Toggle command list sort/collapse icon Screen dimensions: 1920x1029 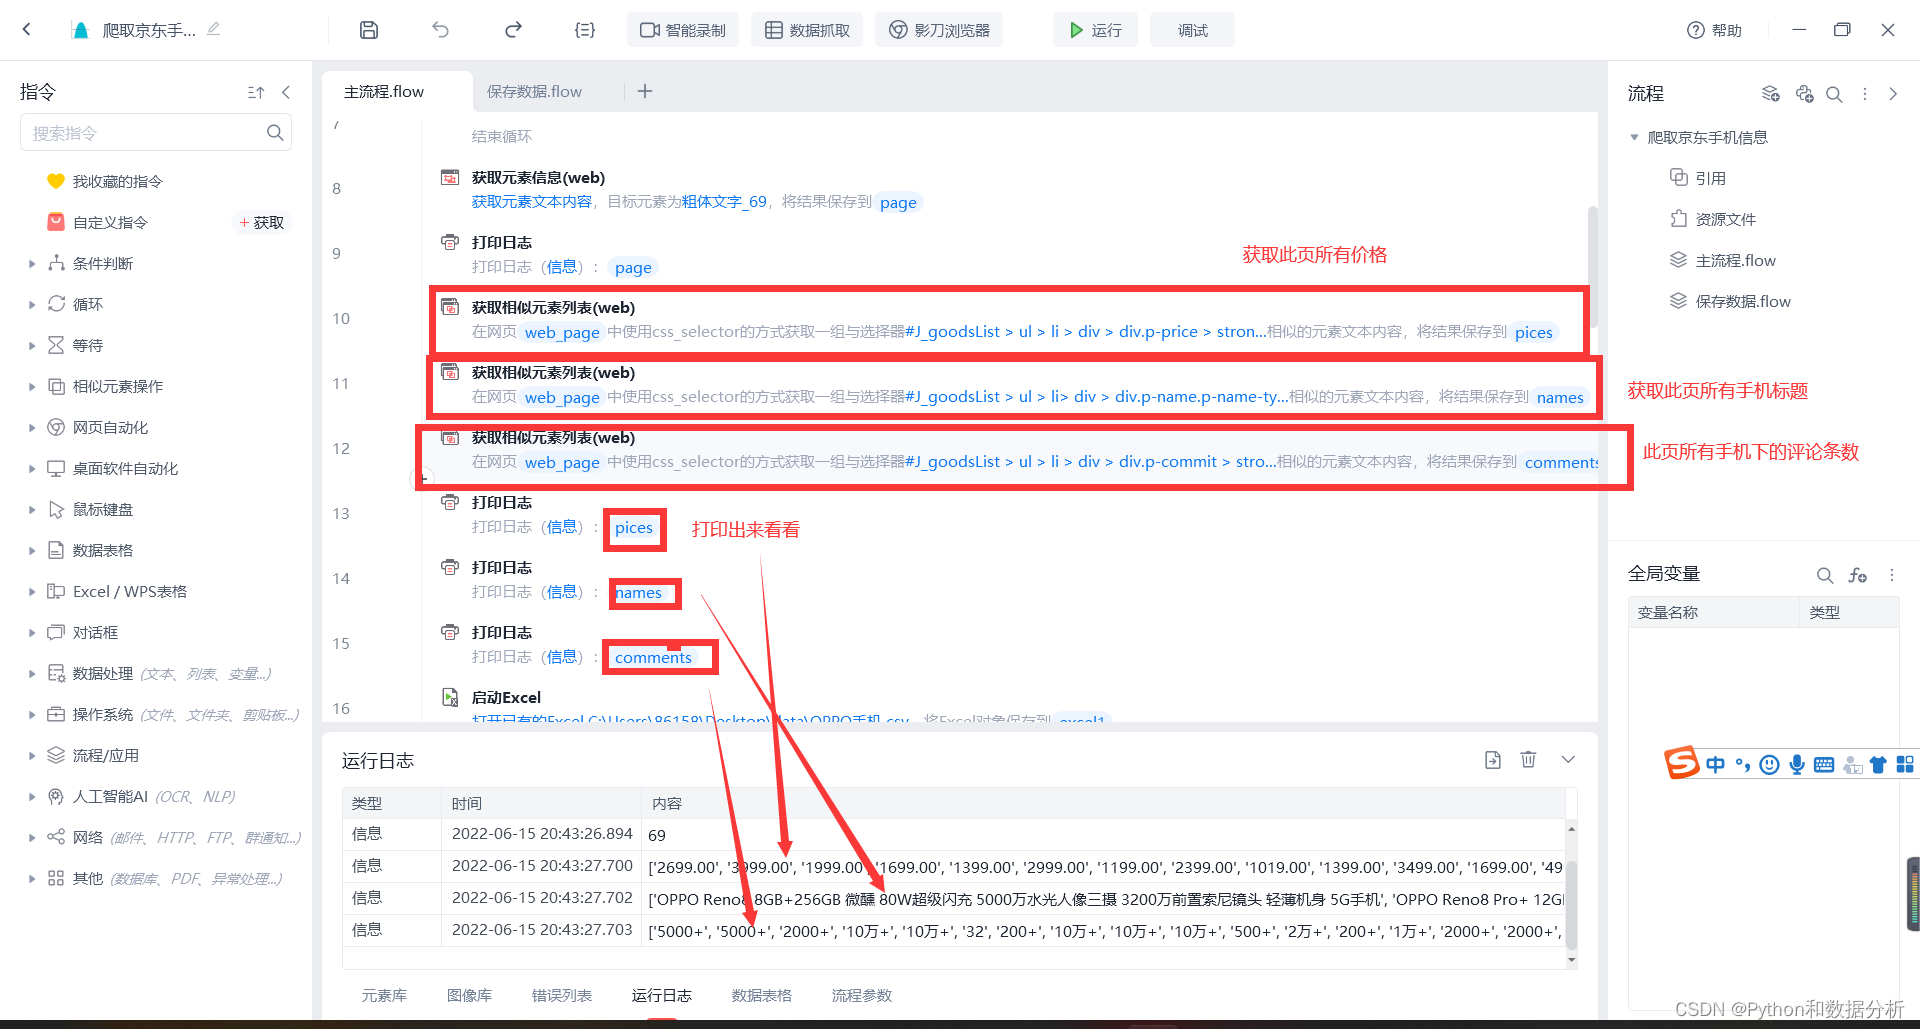pos(256,92)
